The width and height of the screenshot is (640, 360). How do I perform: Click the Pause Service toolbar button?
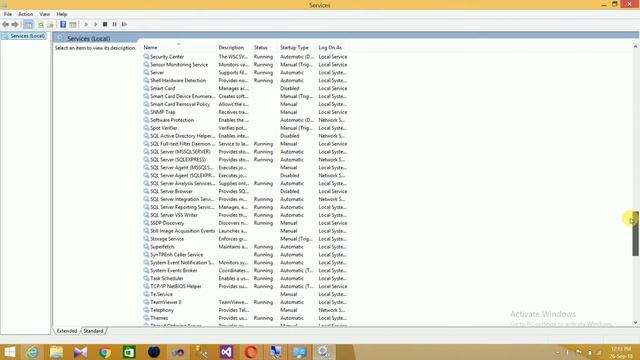[x=115, y=24]
